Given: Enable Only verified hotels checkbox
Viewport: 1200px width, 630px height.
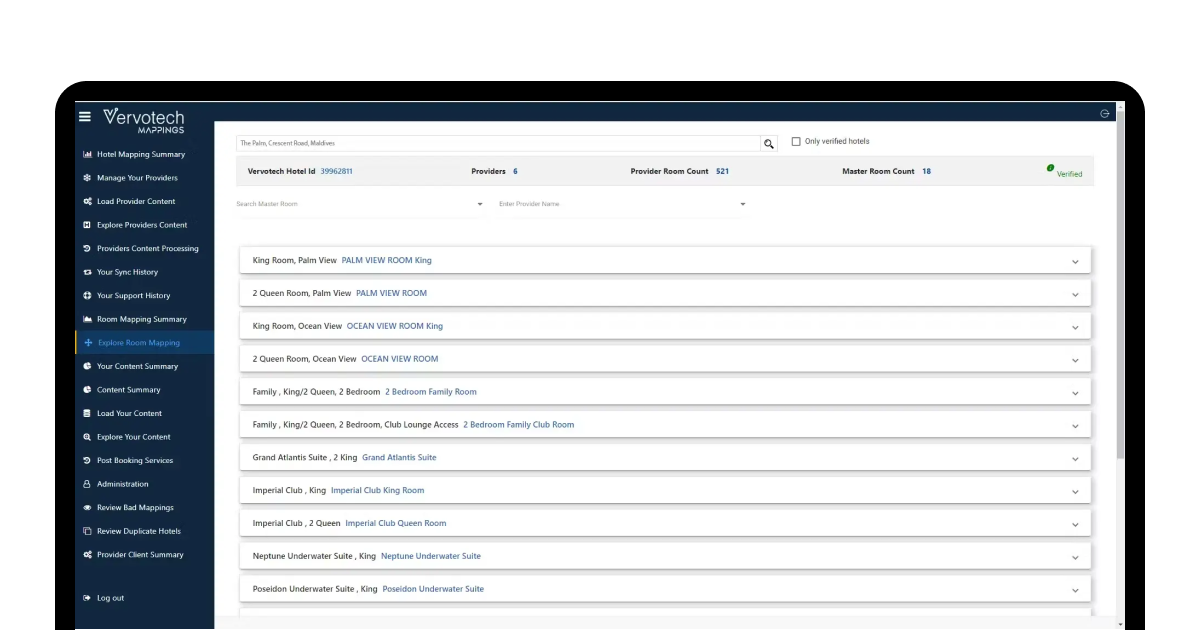Looking at the screenshot, I should click(x=796, y=142).
